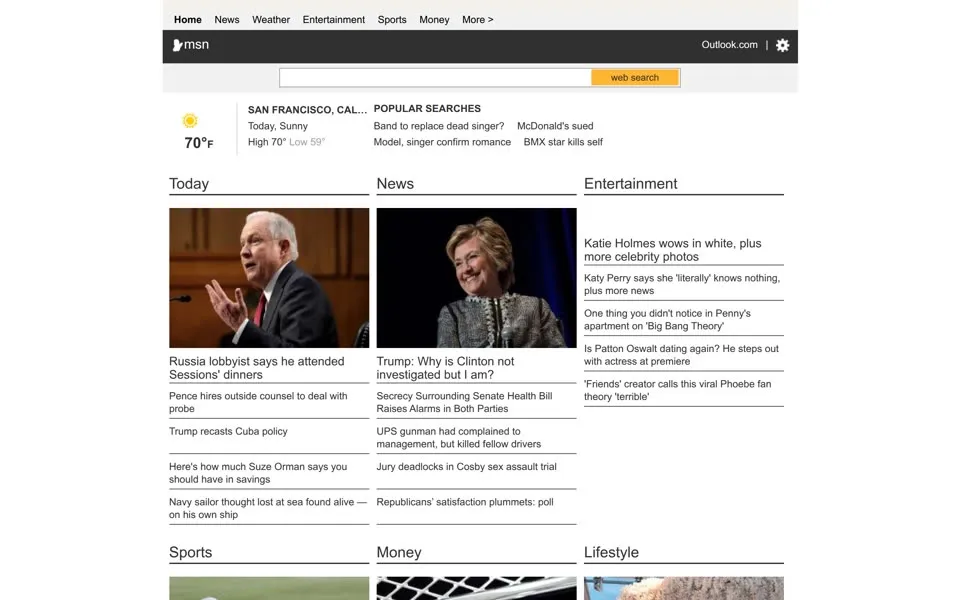Open the Today section heading

point(189,184)
